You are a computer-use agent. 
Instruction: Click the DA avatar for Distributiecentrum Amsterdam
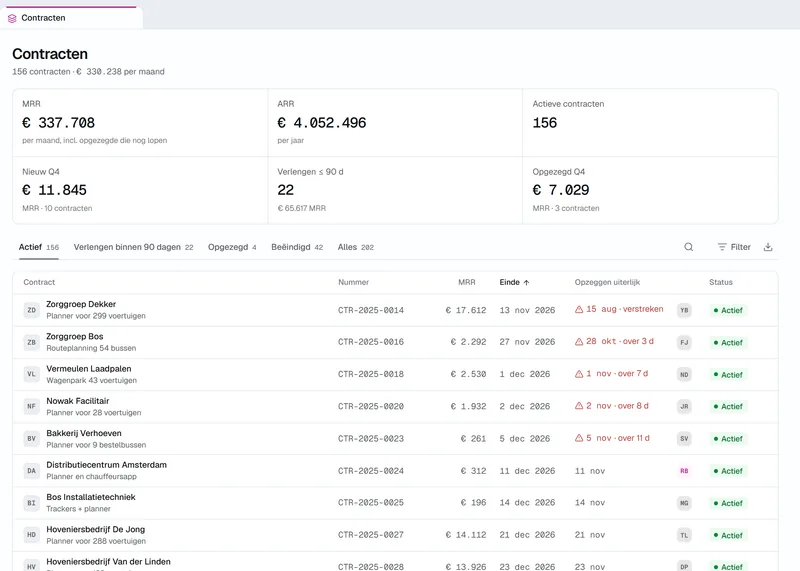(x=32, y=470)
